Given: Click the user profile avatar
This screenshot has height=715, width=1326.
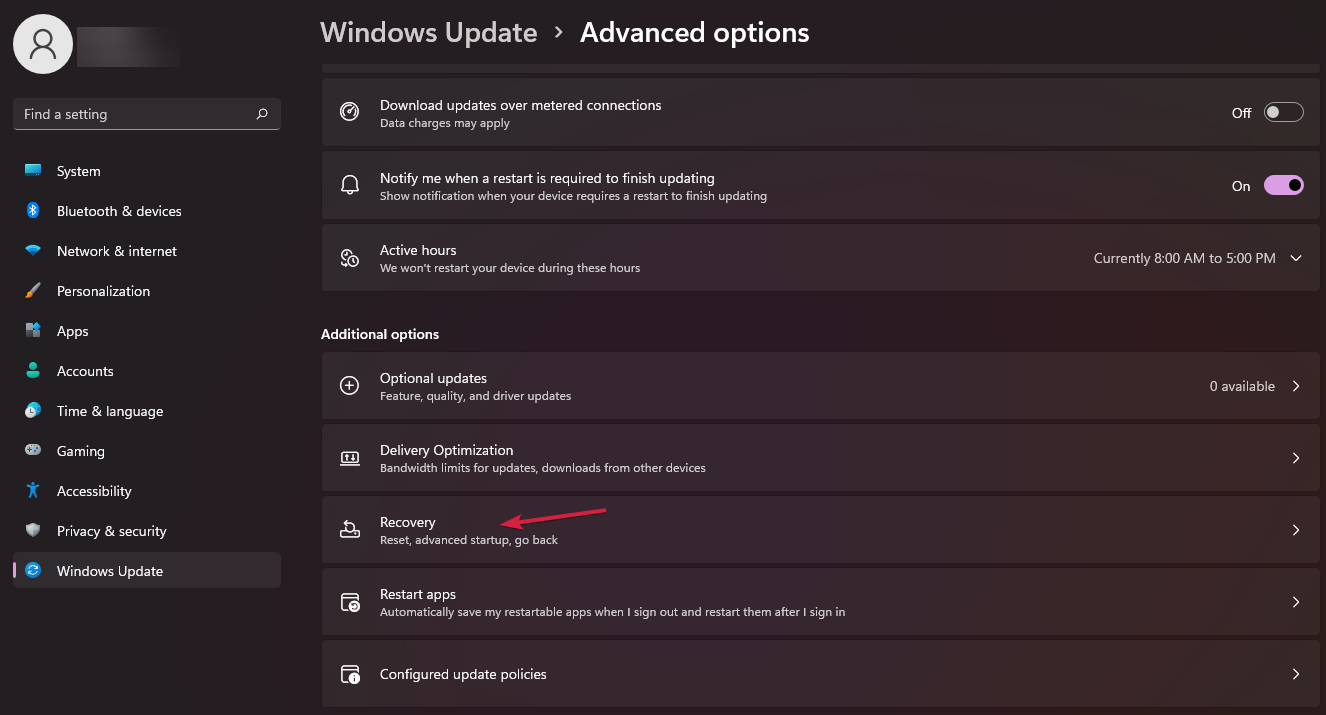Looking at the screenshot, I should pos(42,43).
